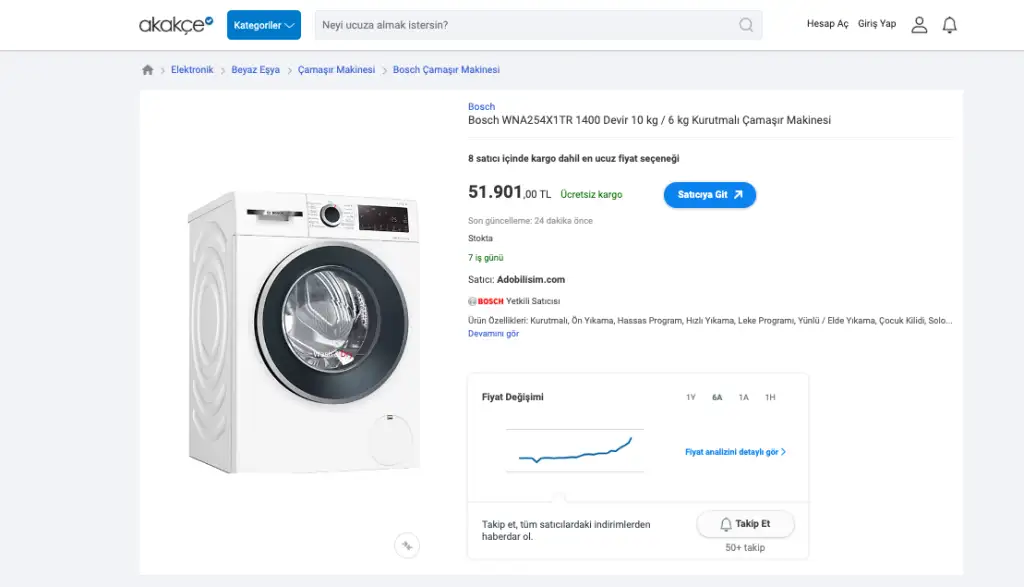Select the 1Y price history range

[691, 397]
